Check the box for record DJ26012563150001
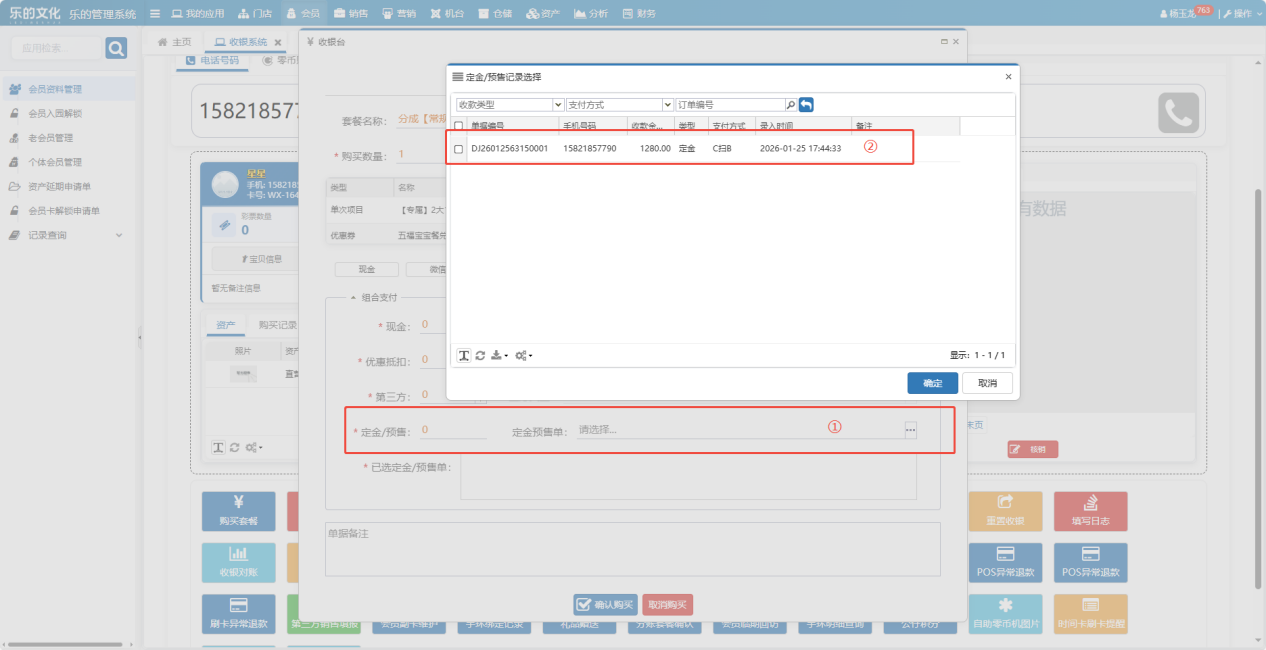This screenshot has width=1266, height=650. tap(459, 149)
